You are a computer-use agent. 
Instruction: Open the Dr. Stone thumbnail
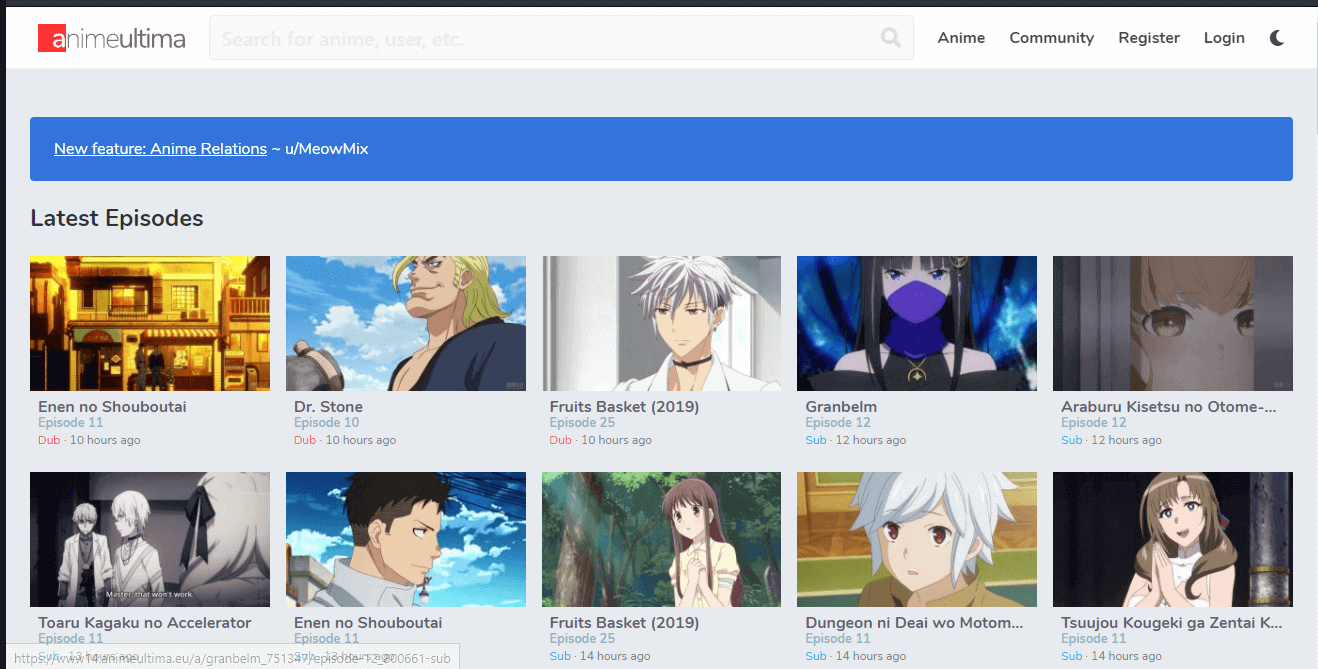[406, 323]
